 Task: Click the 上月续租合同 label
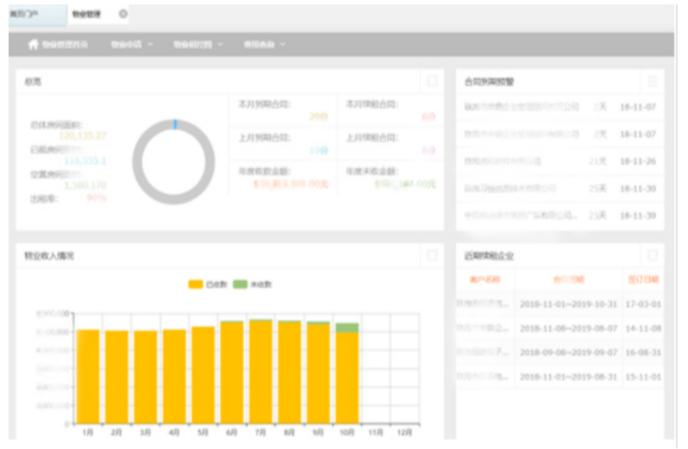[372, 138]
